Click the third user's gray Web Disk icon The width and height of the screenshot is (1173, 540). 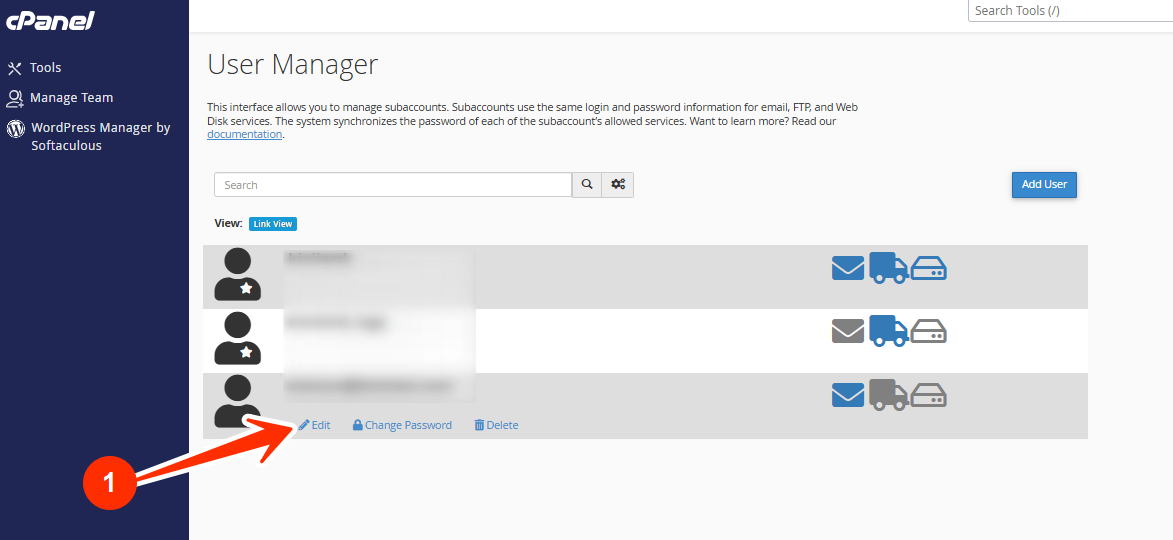point(929,395)
